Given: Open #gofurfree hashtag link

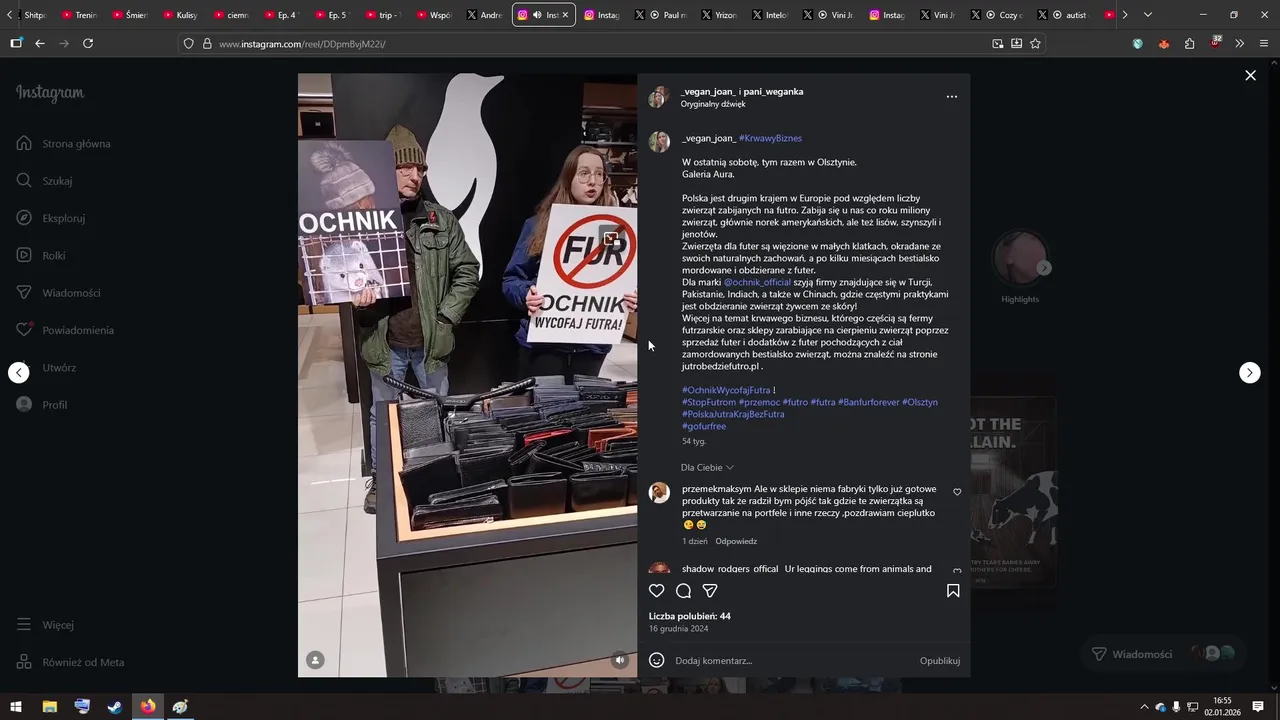Looking at the screenshot, I should point(704,426).
